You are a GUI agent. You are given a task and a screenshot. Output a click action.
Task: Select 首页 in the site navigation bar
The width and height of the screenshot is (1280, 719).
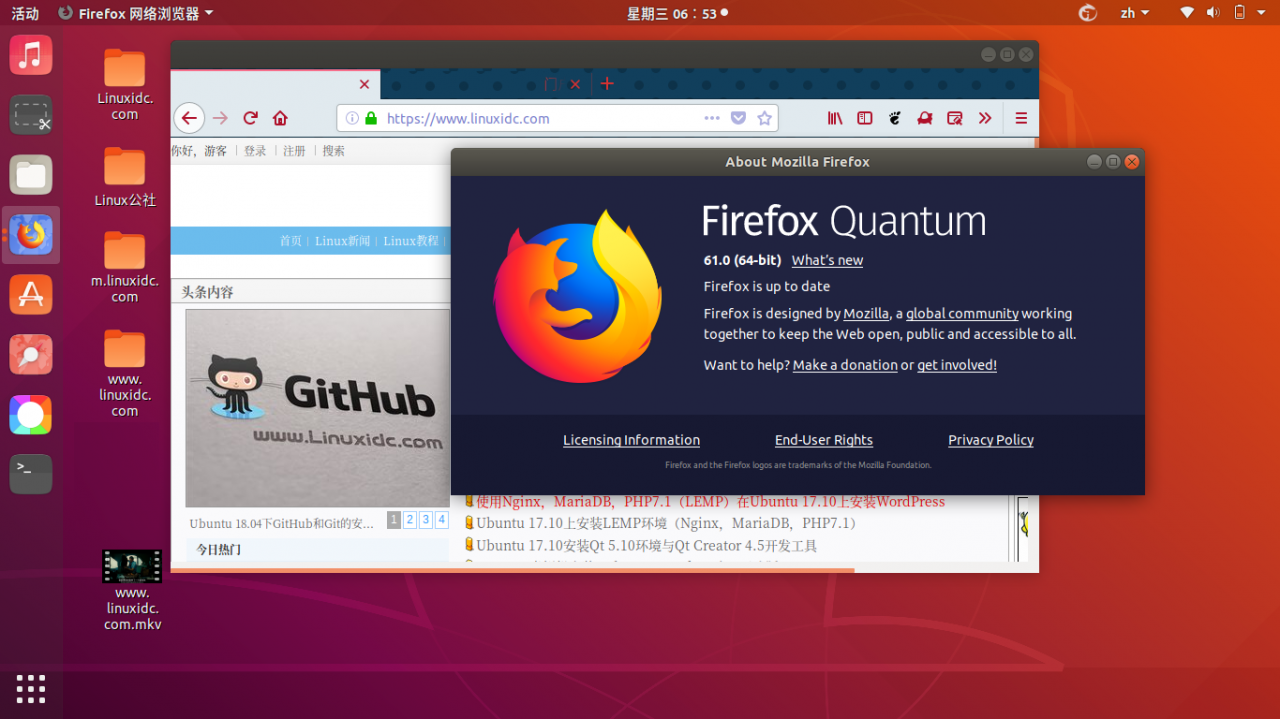click(290, 241)
